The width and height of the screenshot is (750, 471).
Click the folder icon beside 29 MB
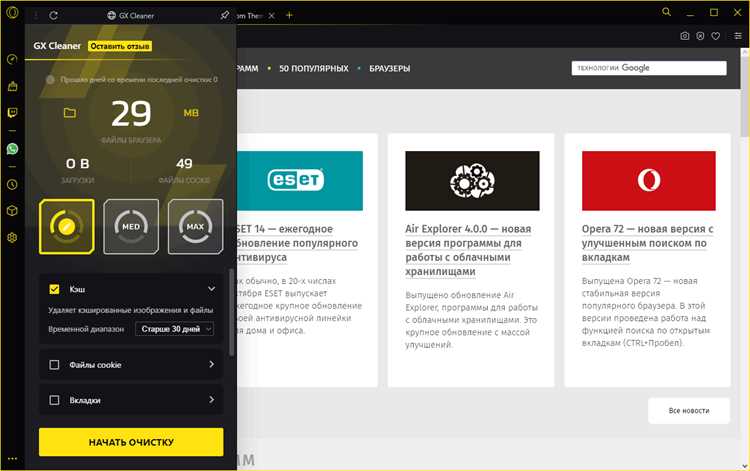coord(70,113)
